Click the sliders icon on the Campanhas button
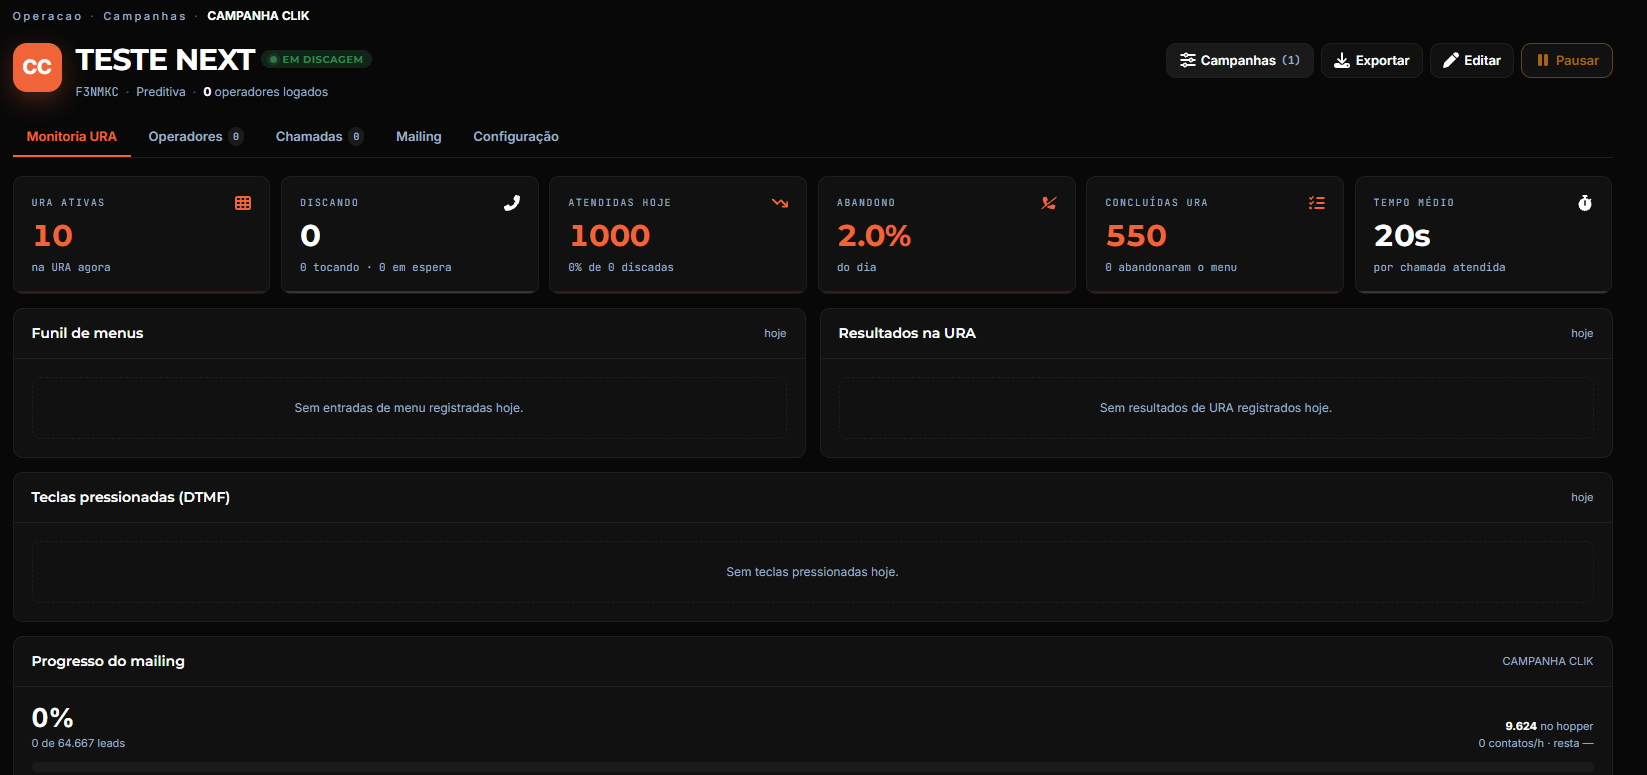Screen dimensions: 1647x775 [x=1188, y=60]
